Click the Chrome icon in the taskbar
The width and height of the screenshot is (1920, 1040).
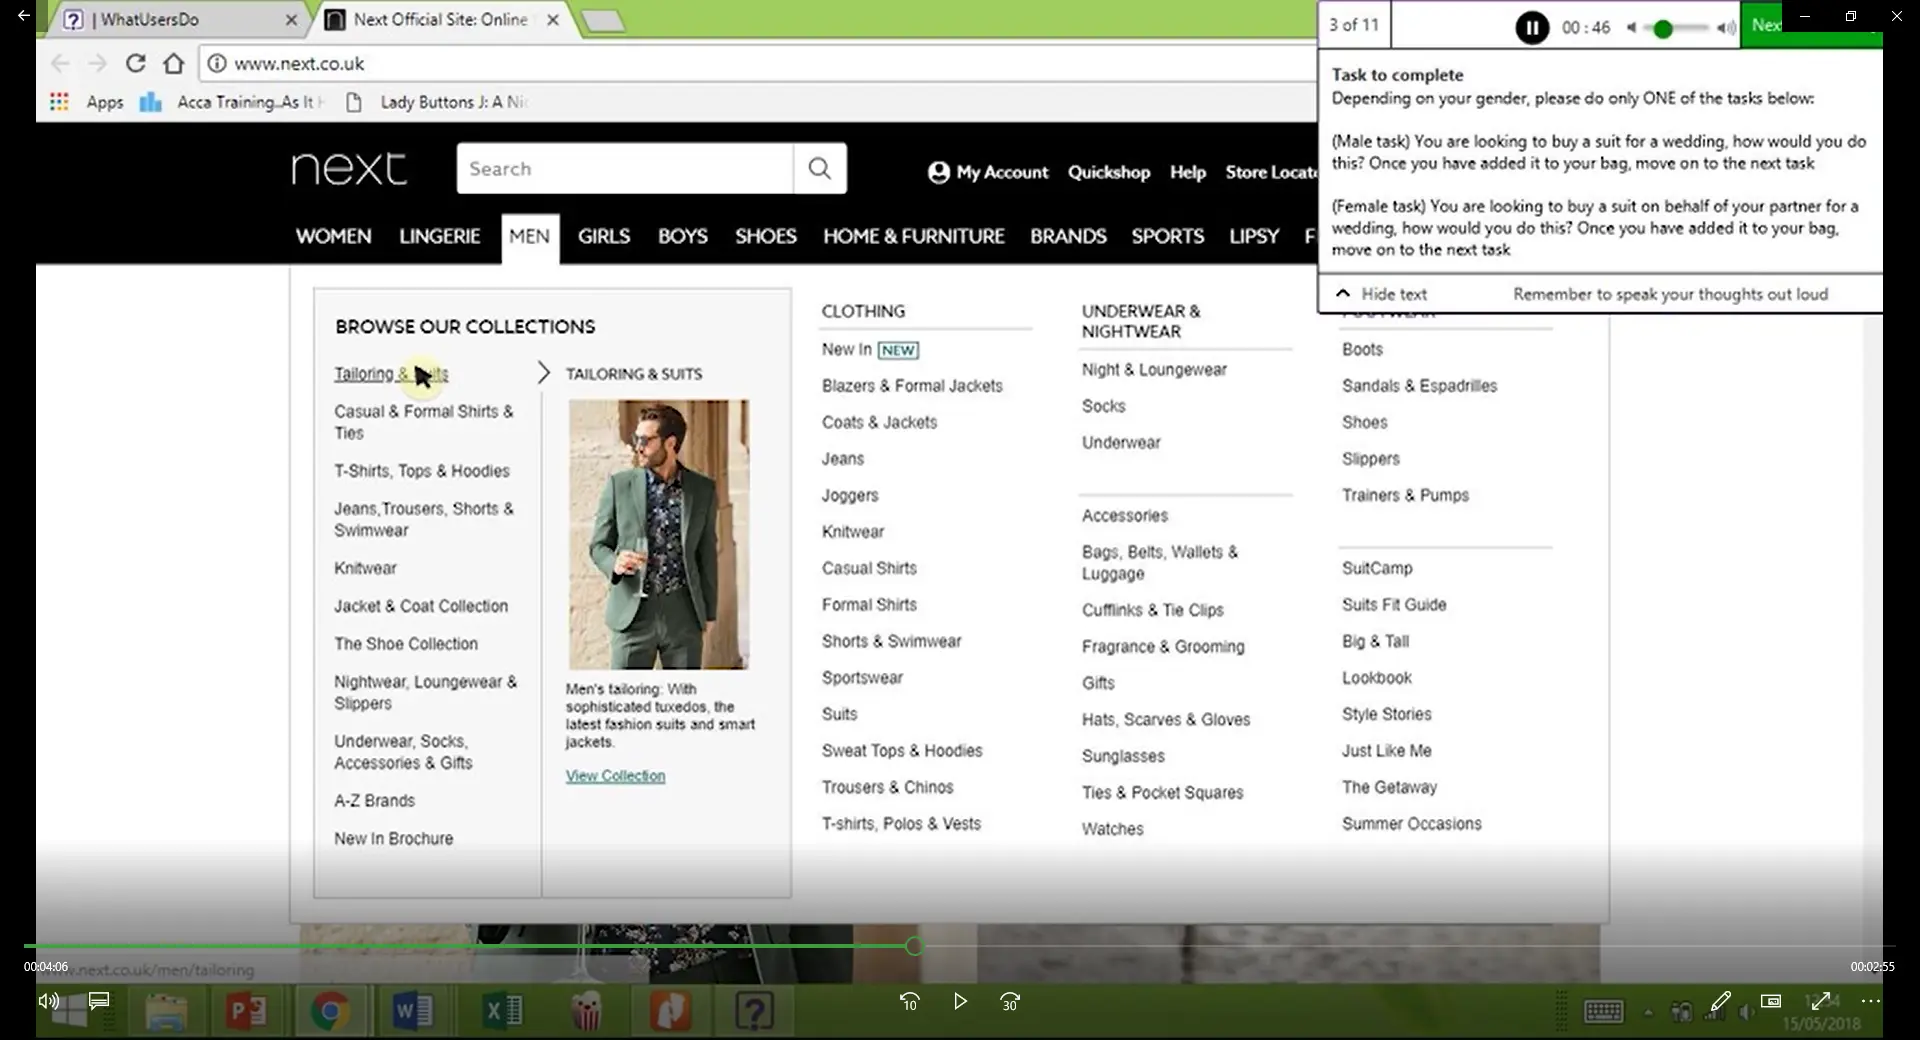329,1012
